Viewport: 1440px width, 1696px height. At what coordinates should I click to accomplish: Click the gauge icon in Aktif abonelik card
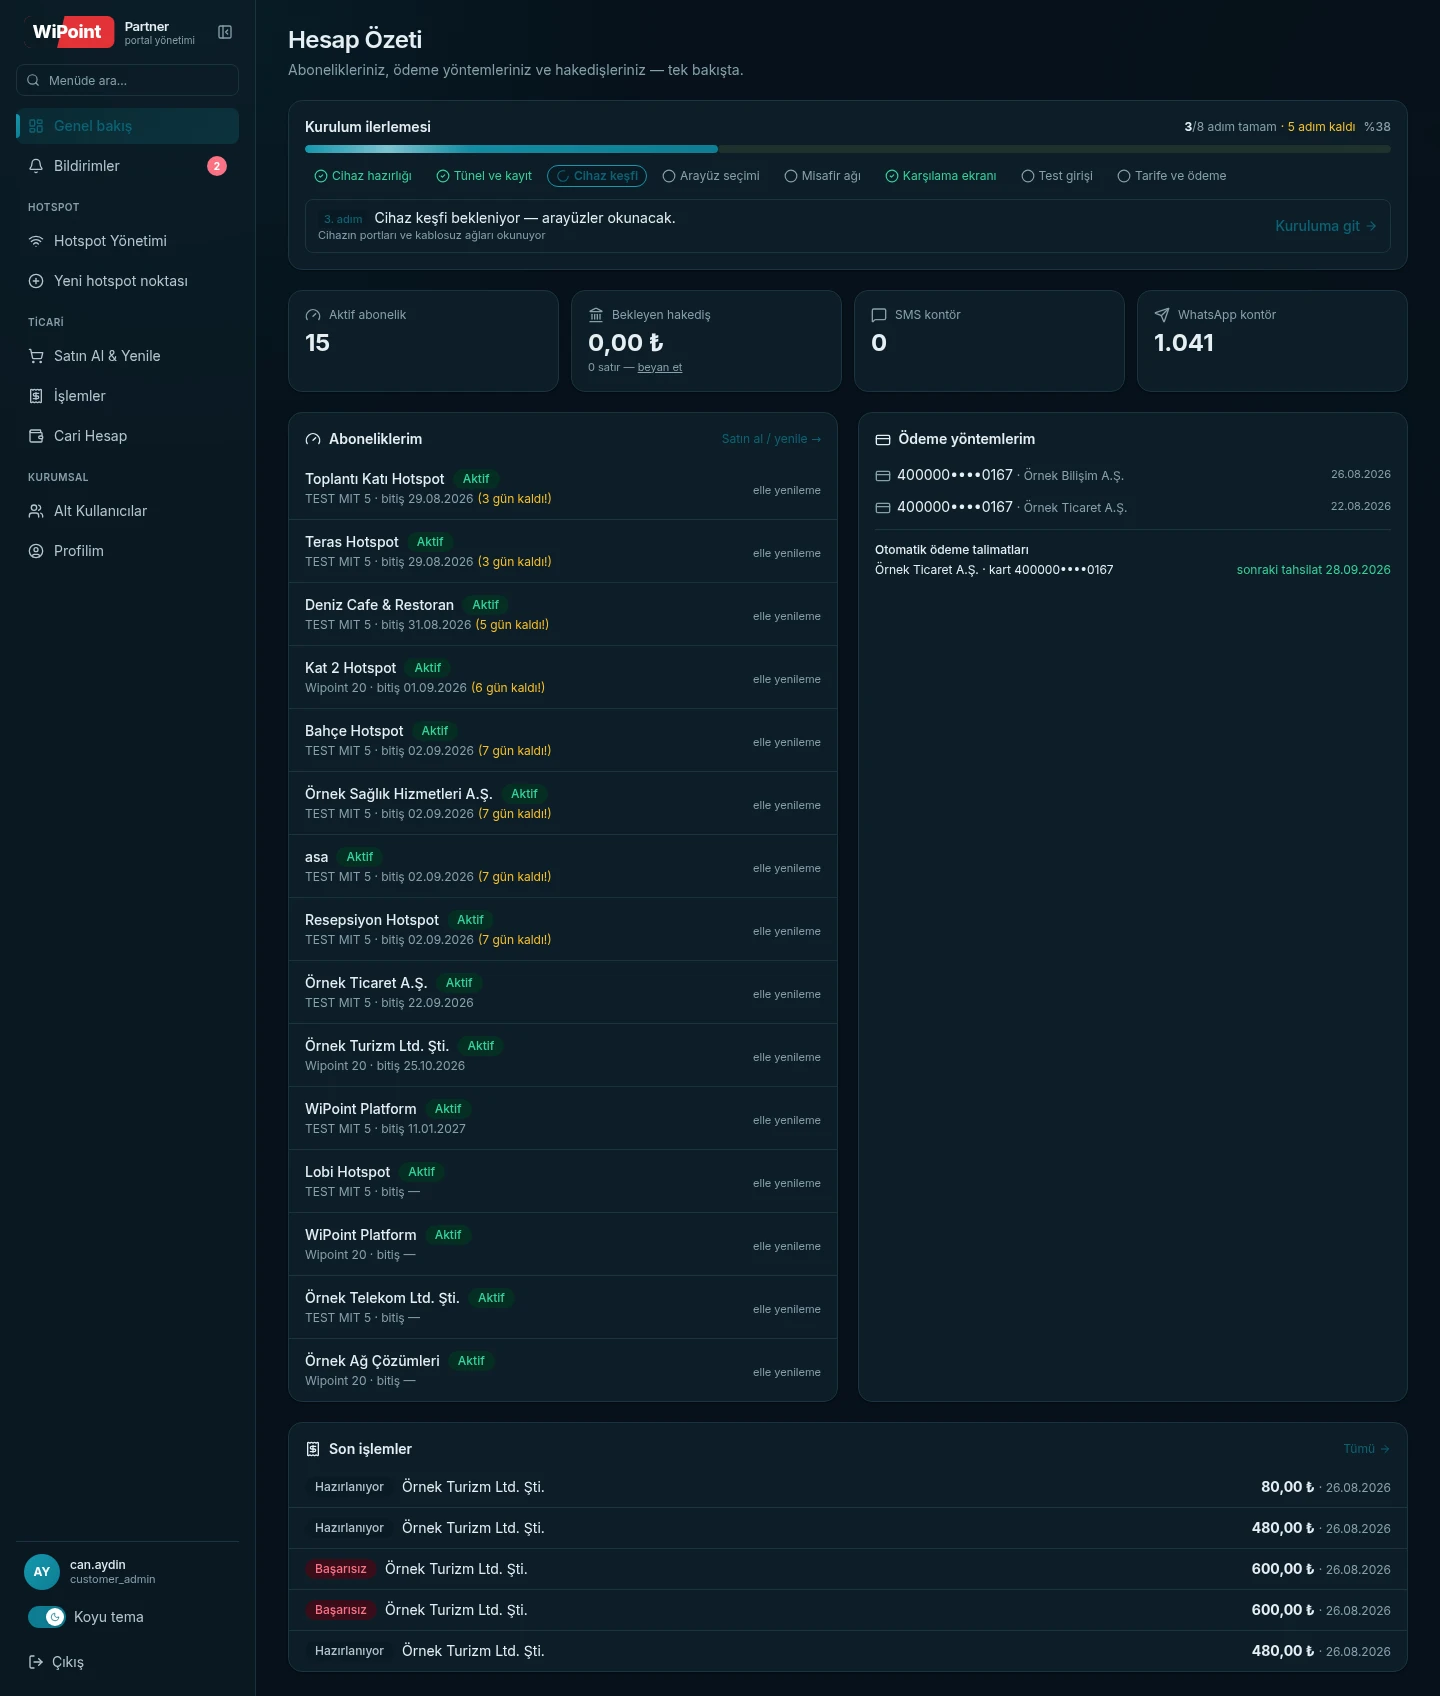pyautogui.click(x=313, y=315)
